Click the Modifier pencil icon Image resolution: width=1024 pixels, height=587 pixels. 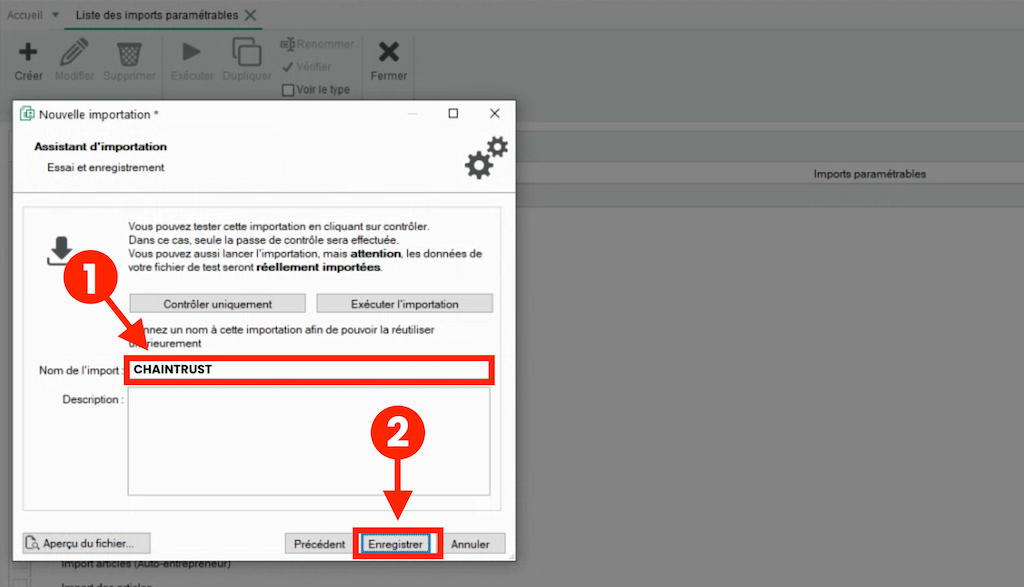[x=74, y=52]
